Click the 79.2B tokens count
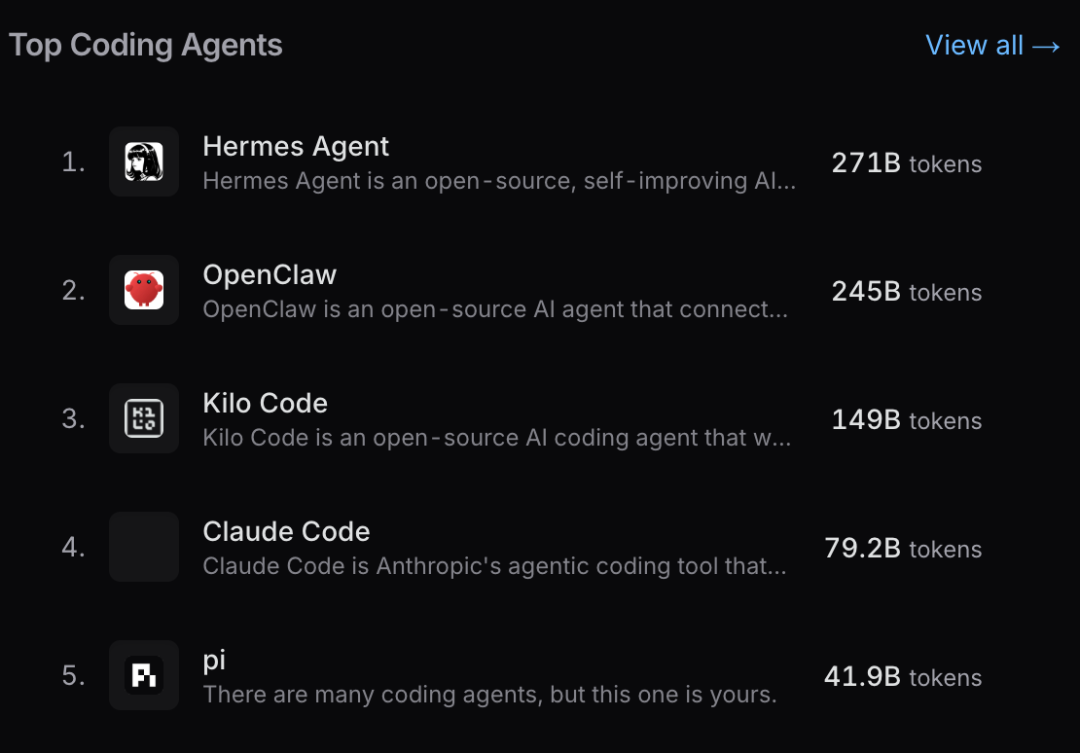The image size is (1080, 753). [x=903, y=548]
